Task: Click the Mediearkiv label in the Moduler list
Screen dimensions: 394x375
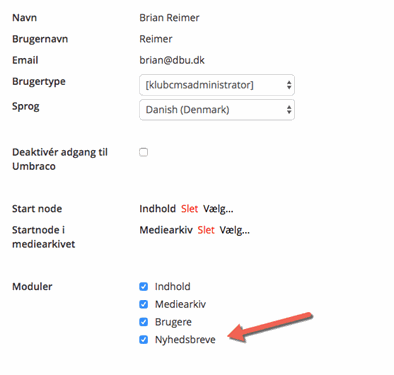Action: coord(180,304)
